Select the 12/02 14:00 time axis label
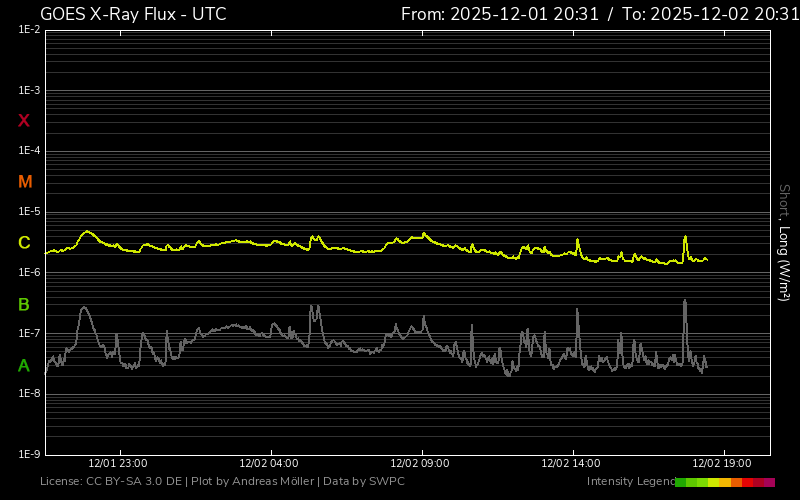 pos(571,464)
